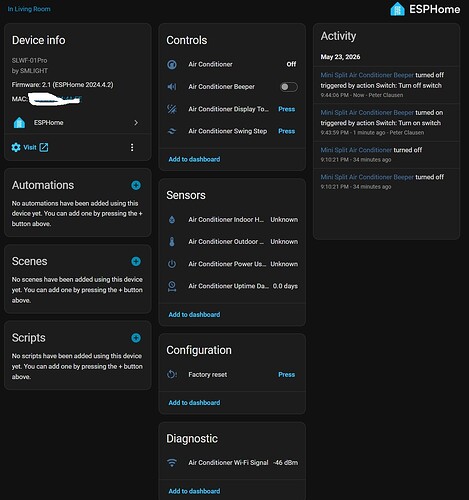Open Beeper turned on link in Activity
469x500 pixels.
pyautogui.click(x=367, y=112)
